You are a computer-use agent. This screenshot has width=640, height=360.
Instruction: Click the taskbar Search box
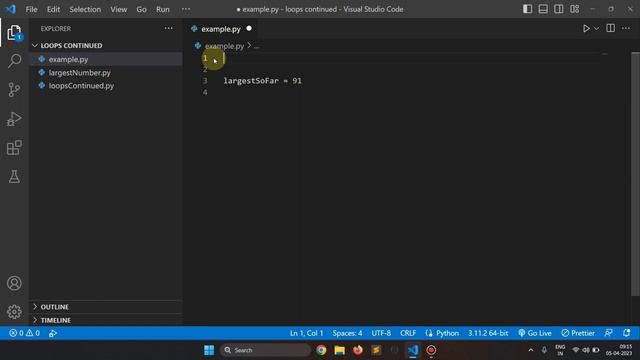click(x=265, y=350)
